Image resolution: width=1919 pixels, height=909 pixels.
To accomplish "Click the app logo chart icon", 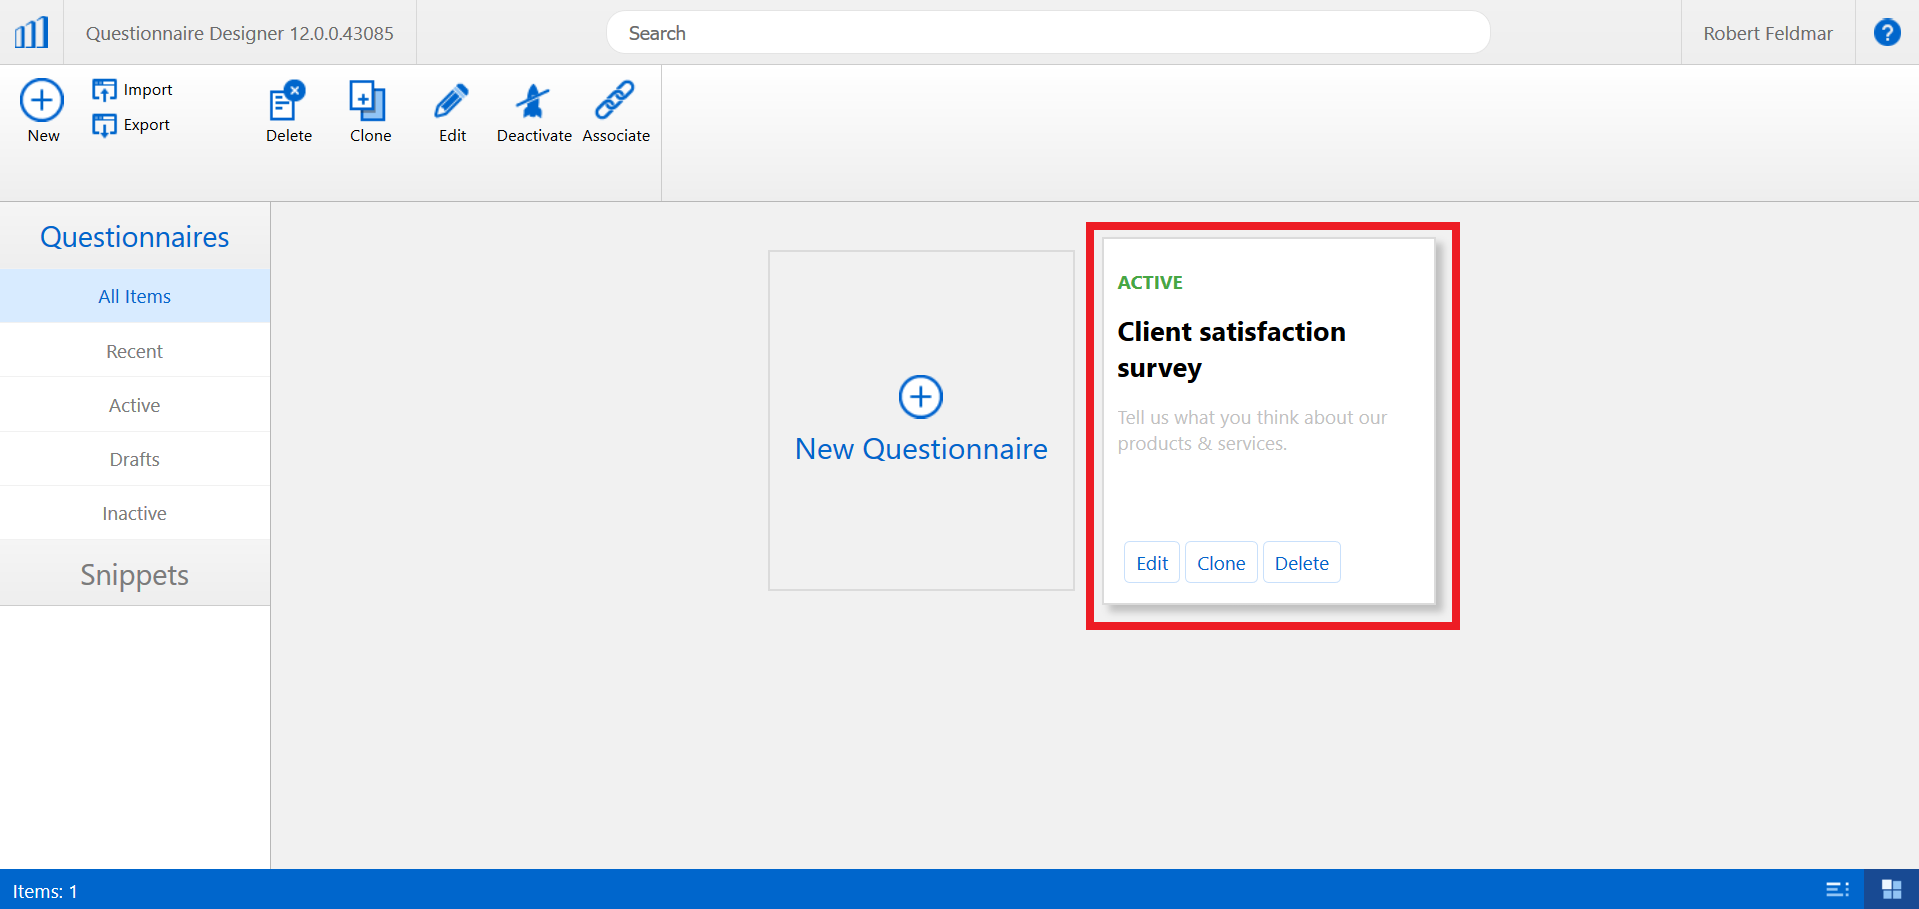I will pyautogui.click(x=31, y=33).
